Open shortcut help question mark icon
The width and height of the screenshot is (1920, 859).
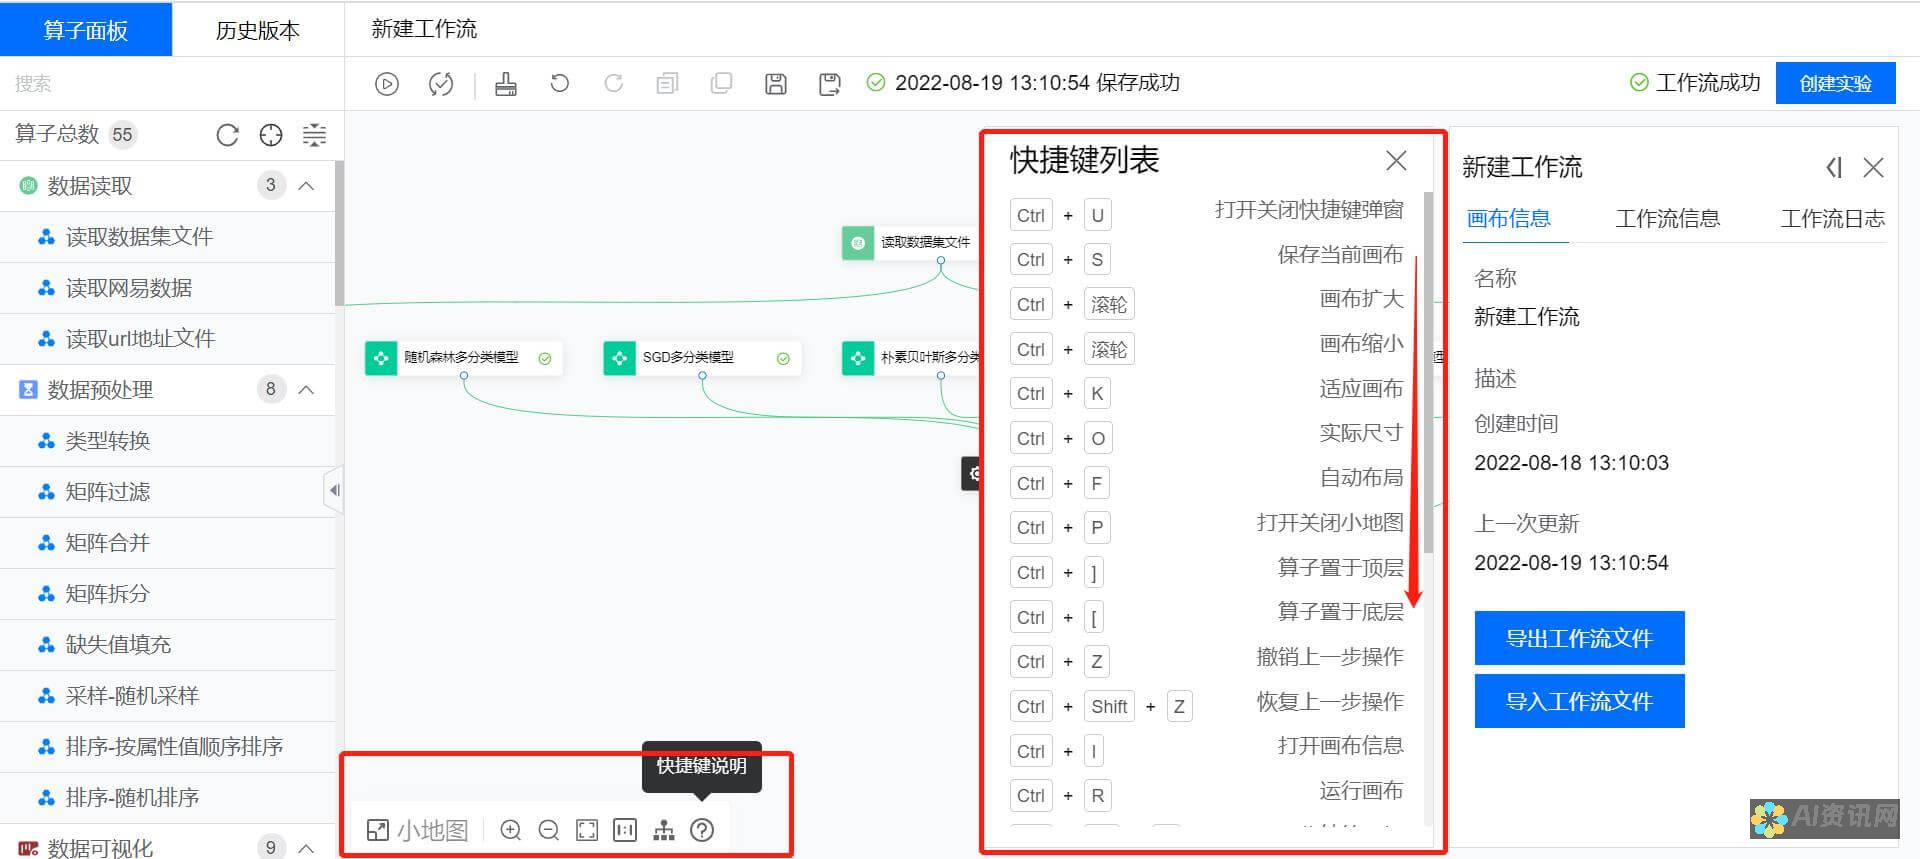702,830
